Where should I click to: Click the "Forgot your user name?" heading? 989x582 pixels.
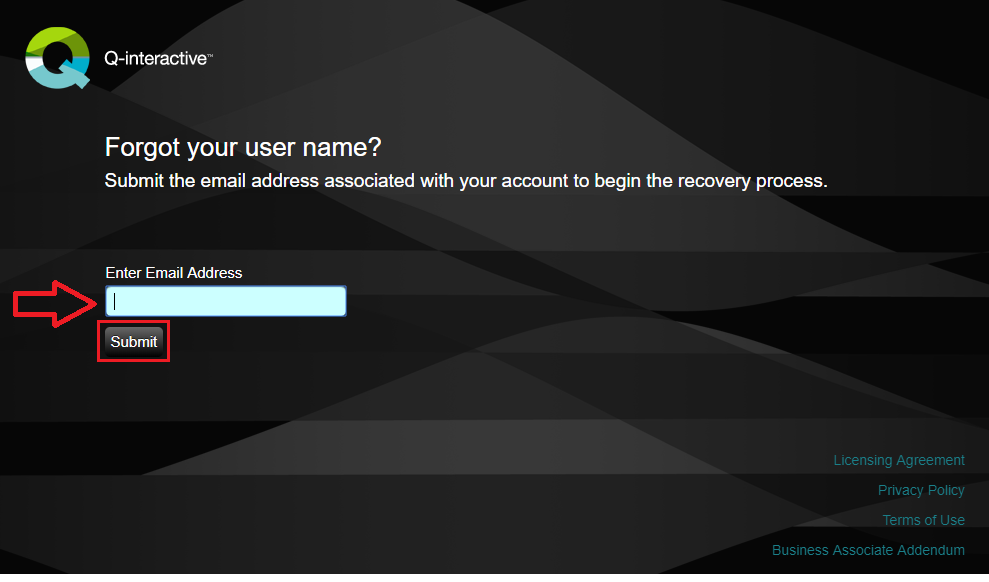[243, 148]
